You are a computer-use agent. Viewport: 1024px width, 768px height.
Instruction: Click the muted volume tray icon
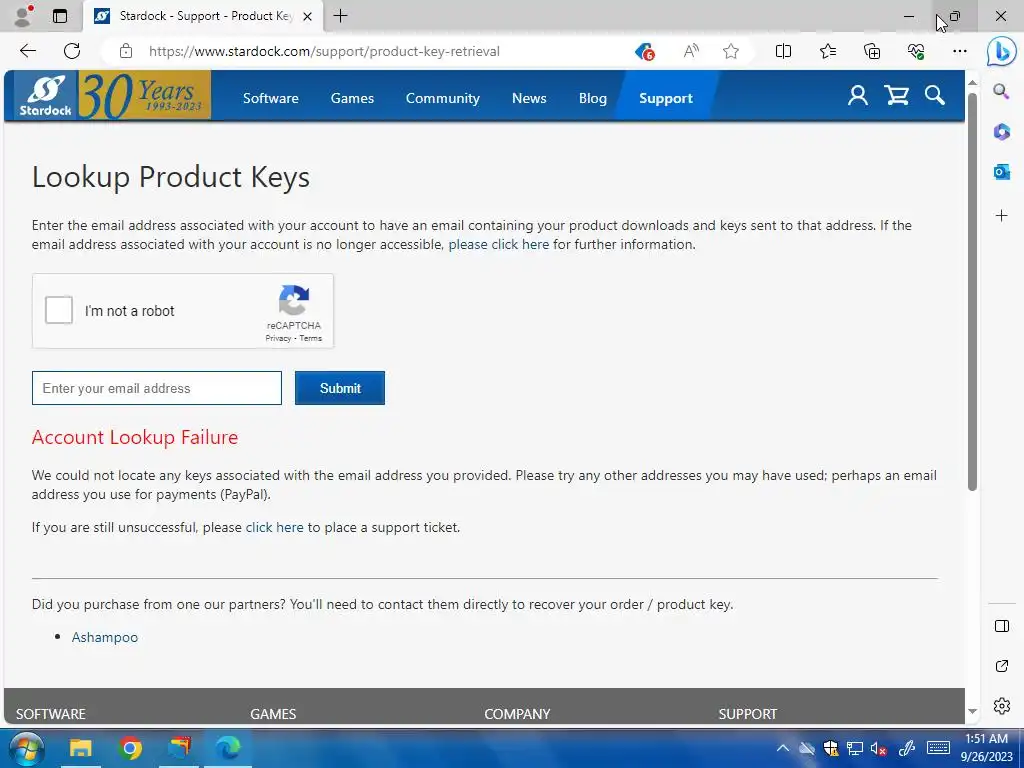(x=878, y=748)
